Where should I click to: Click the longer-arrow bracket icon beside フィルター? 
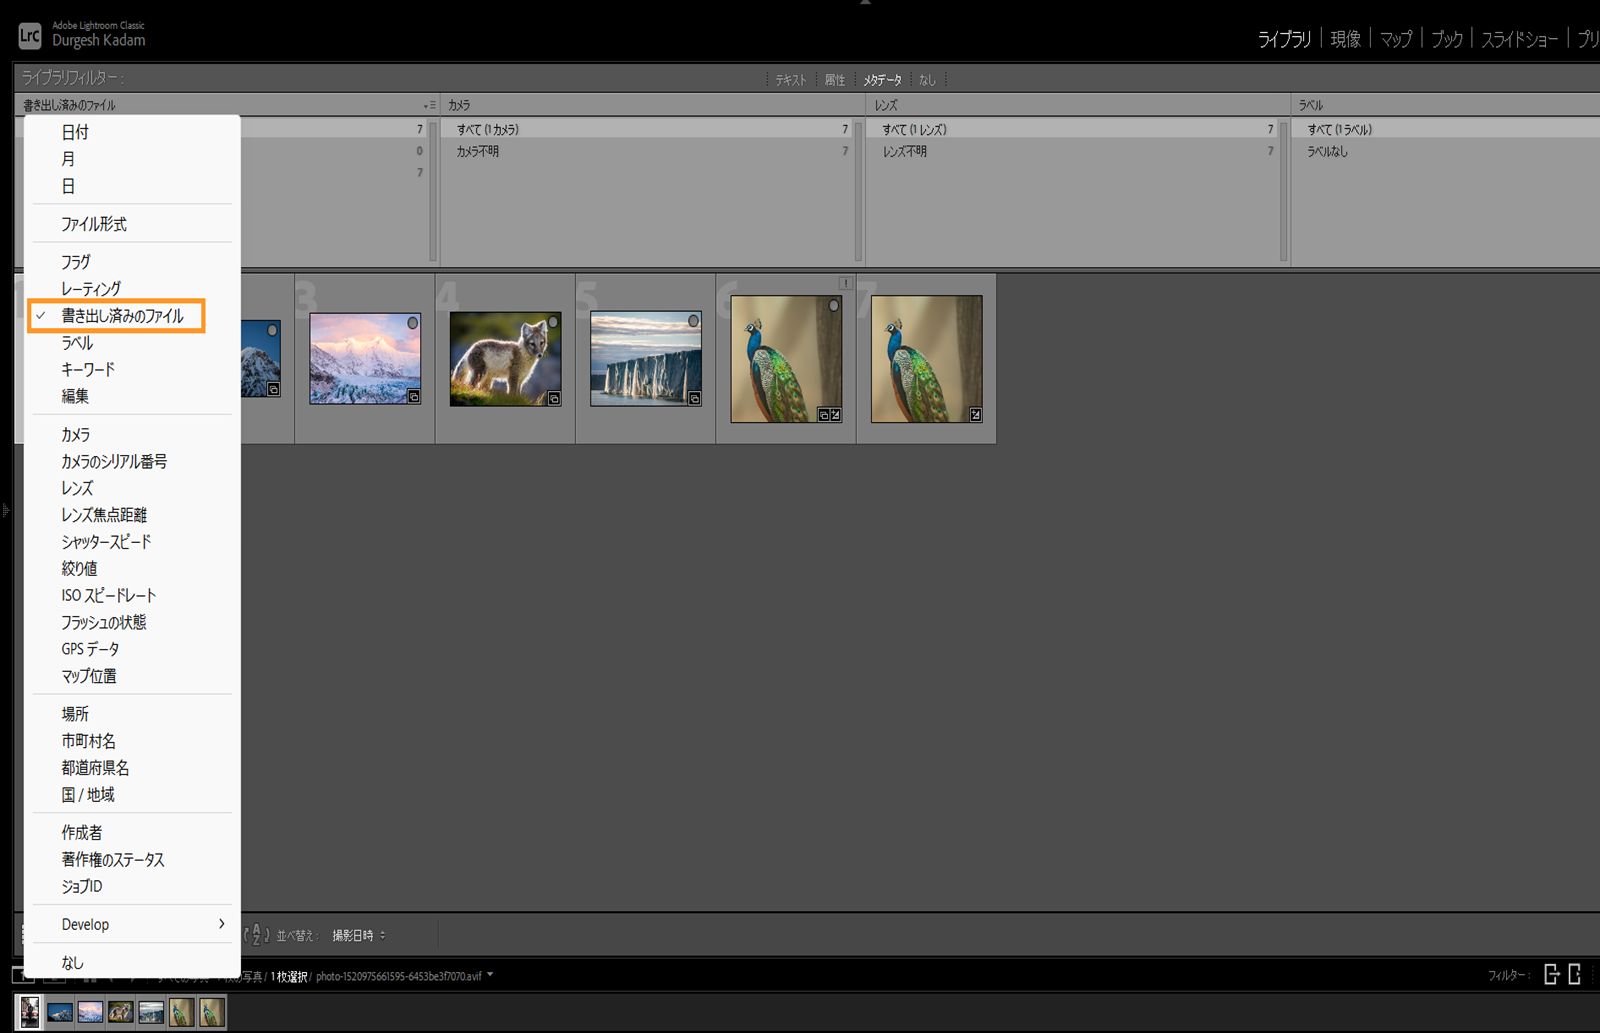tap(1552, 974)
